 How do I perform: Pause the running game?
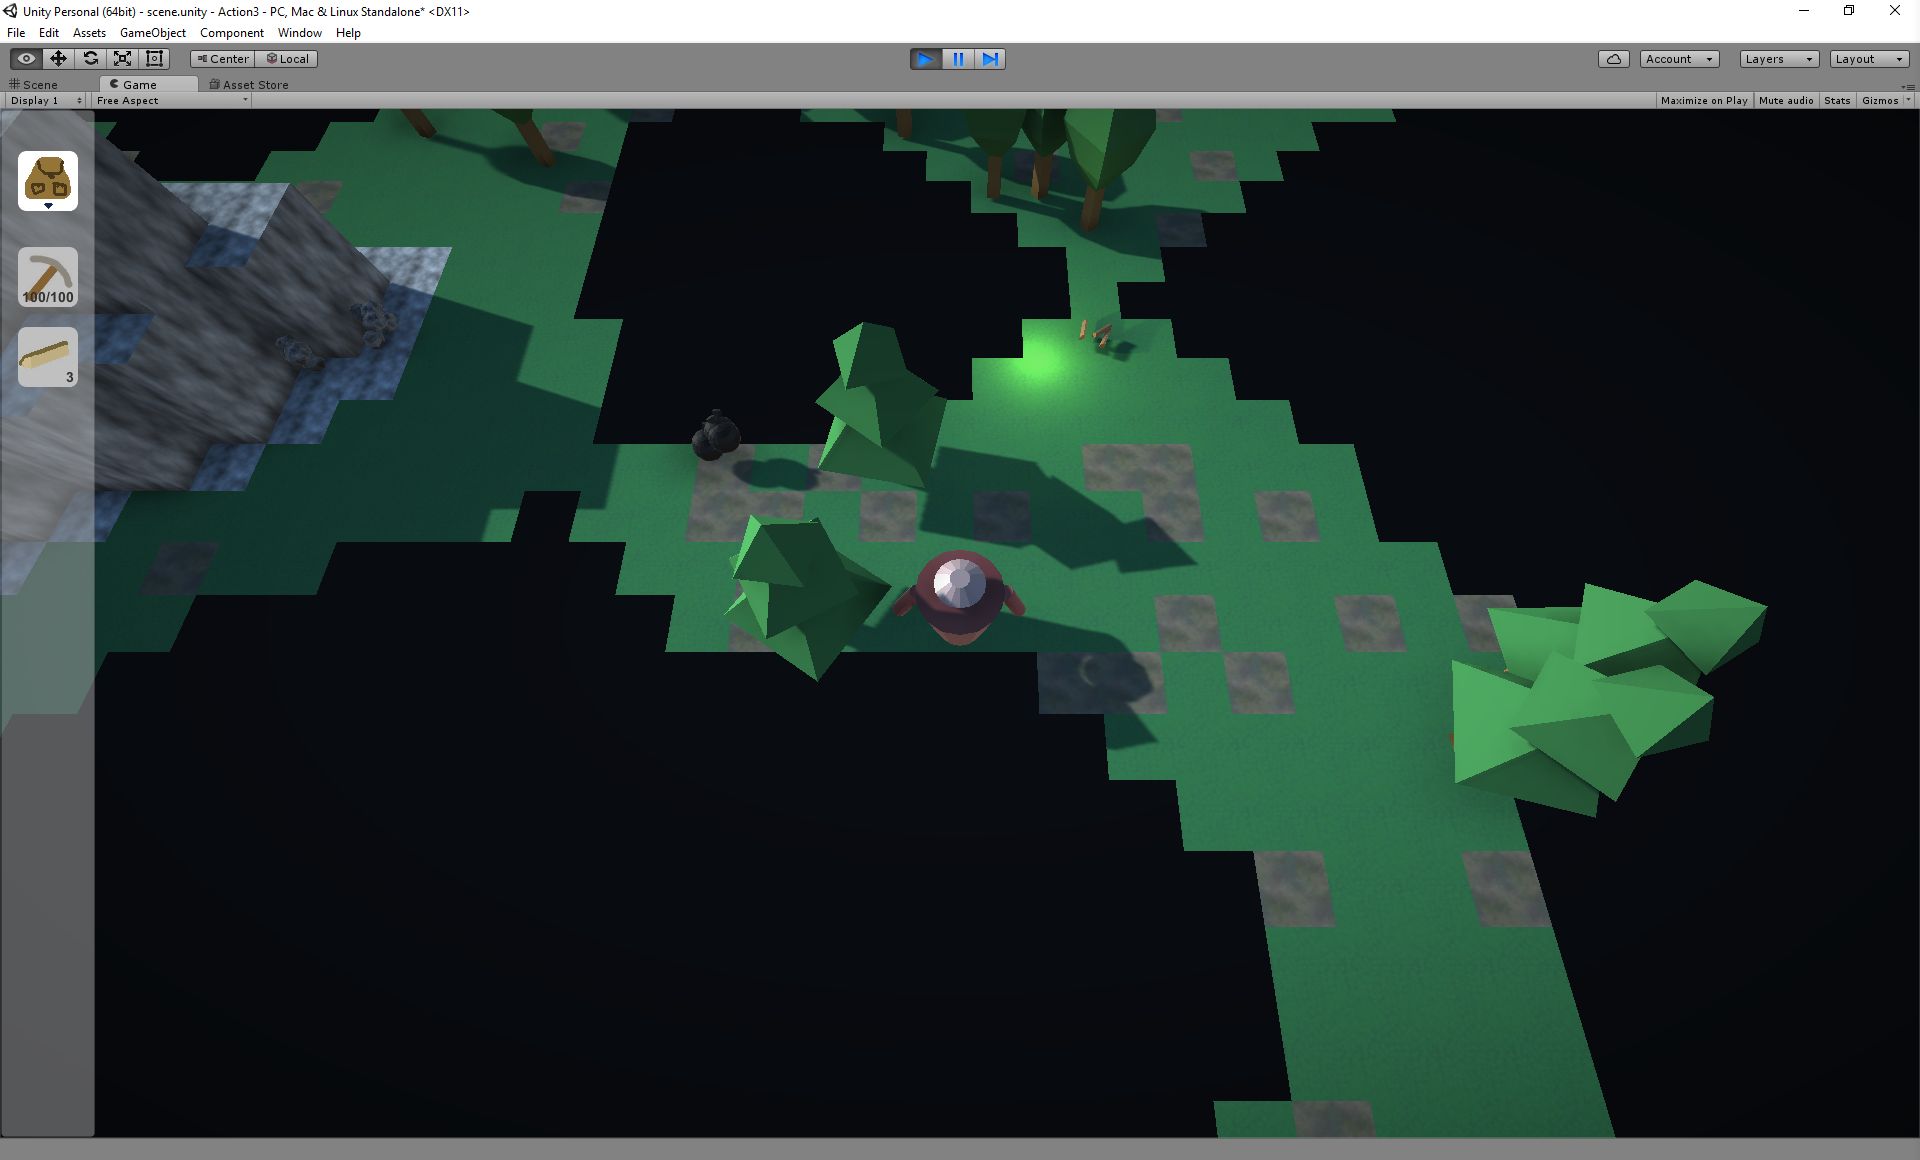[x=958, y=59]
